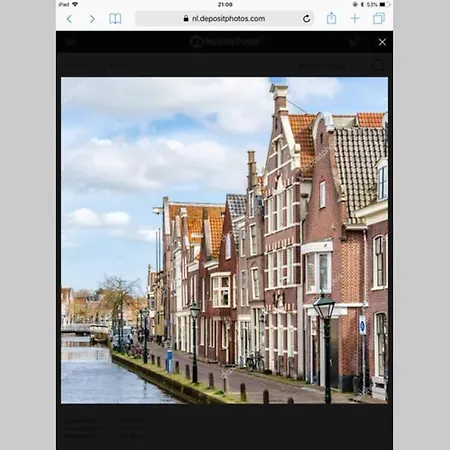Screen dimensions: 450x450
Task: Close the image preview with X
Action: point(382,42)
